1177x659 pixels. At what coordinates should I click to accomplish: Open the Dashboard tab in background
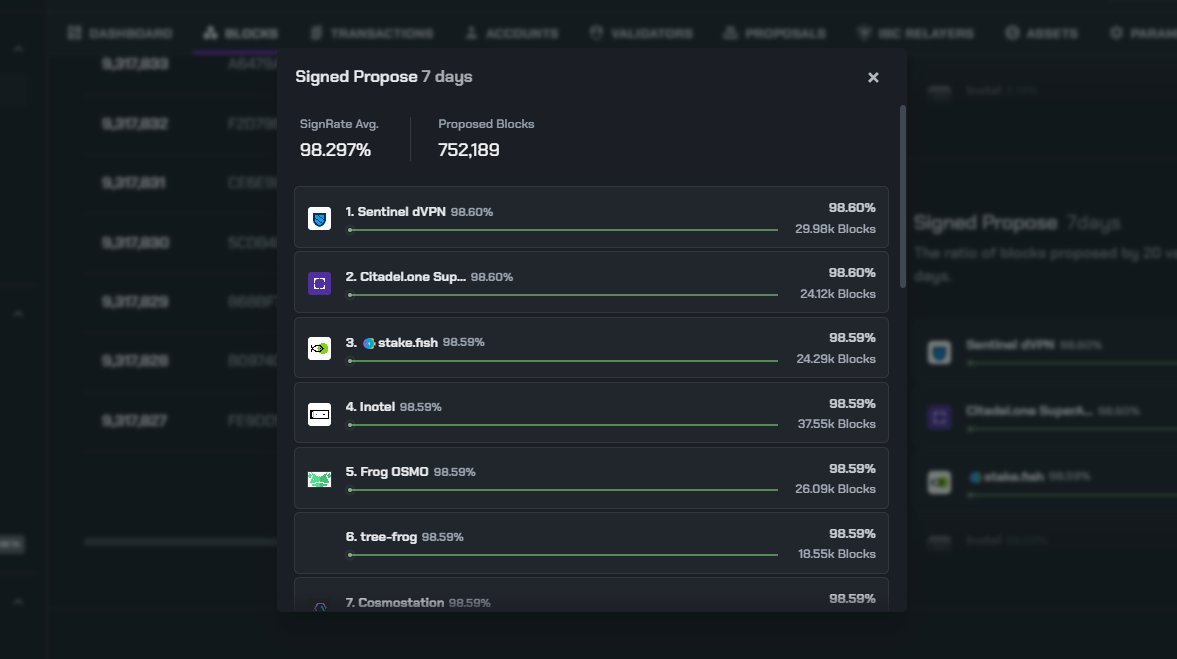[119, 33]
